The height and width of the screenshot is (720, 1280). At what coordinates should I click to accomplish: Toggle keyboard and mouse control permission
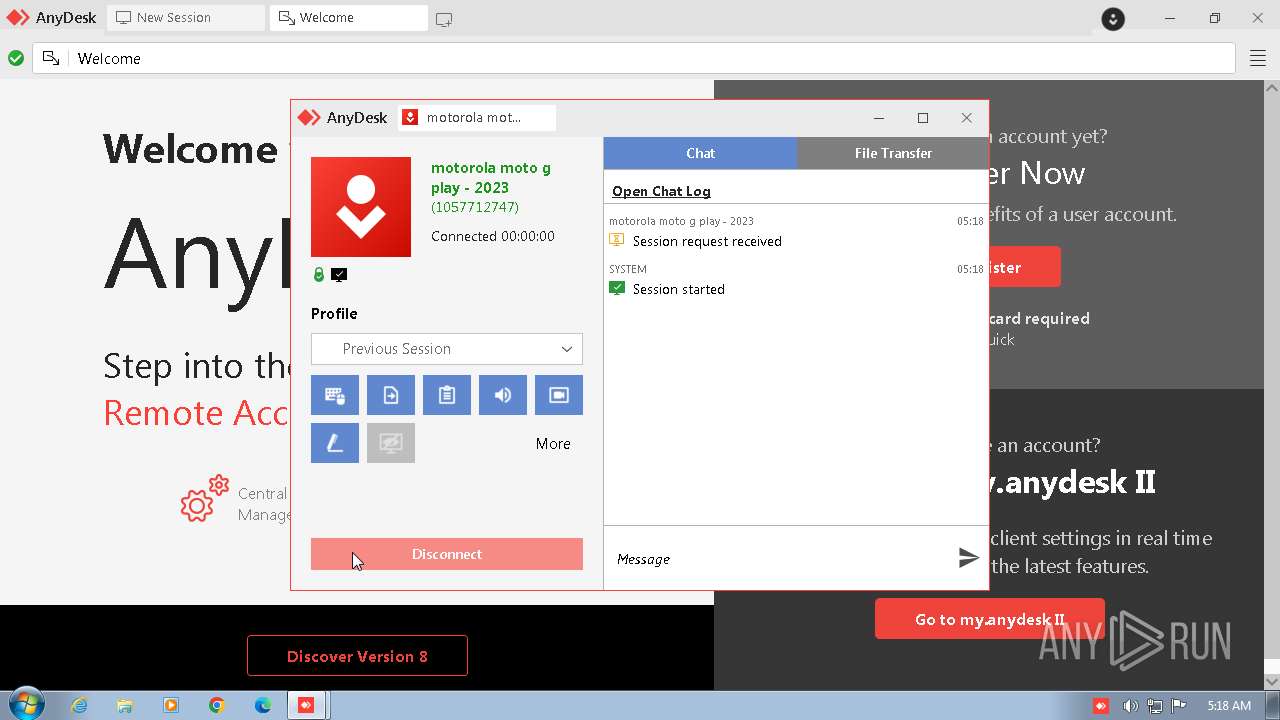335,395
